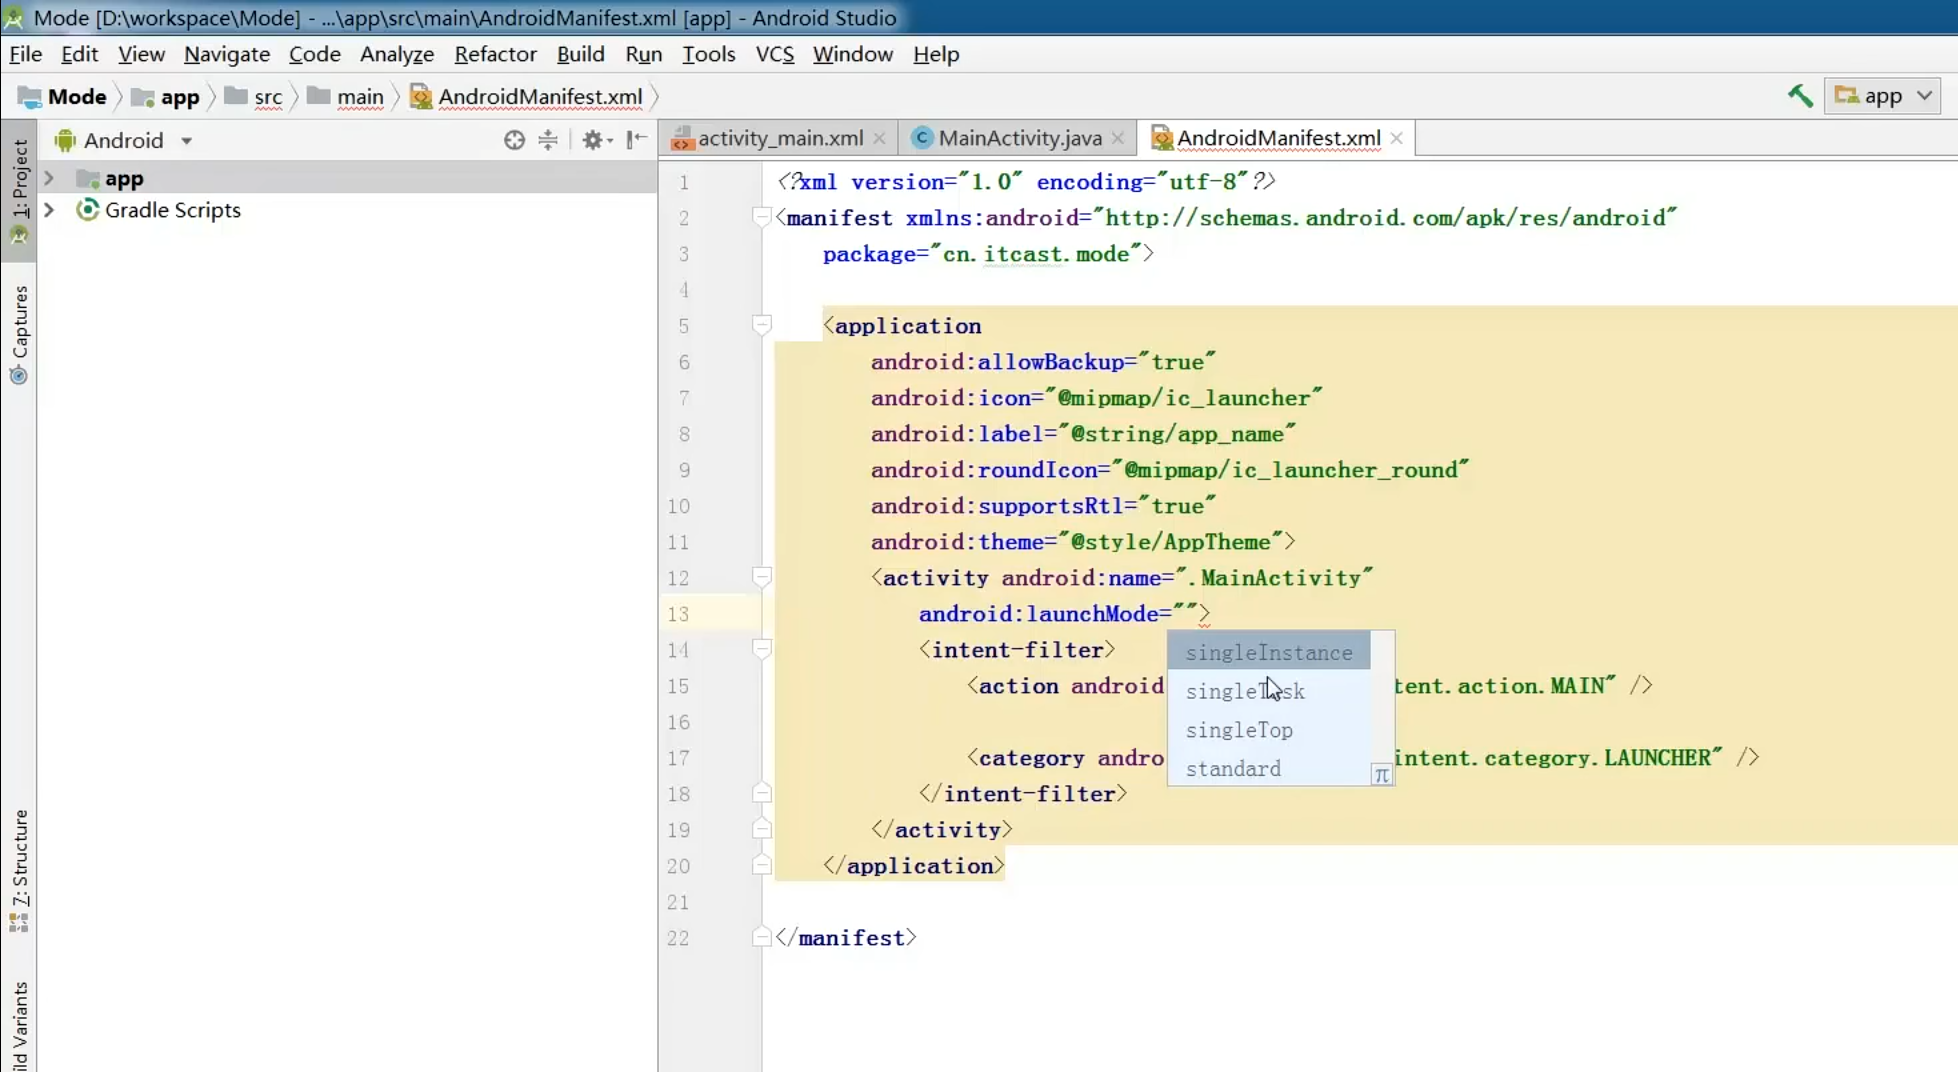The height and width of the screenshot is (1072, 1958).
Task: Open the Project panel settings gear
Action: coord(594,140)
